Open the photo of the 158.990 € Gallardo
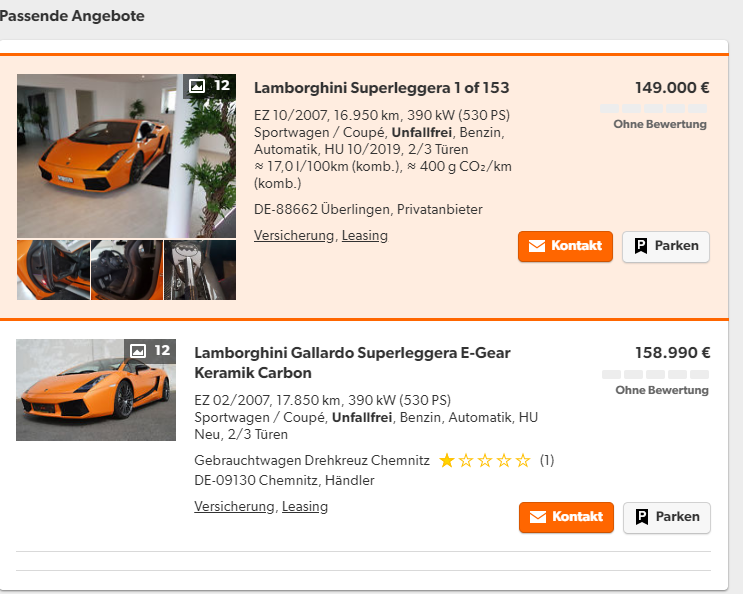Image resolution: width=743 pixels, height=594 pixels. tap(95, 390)
